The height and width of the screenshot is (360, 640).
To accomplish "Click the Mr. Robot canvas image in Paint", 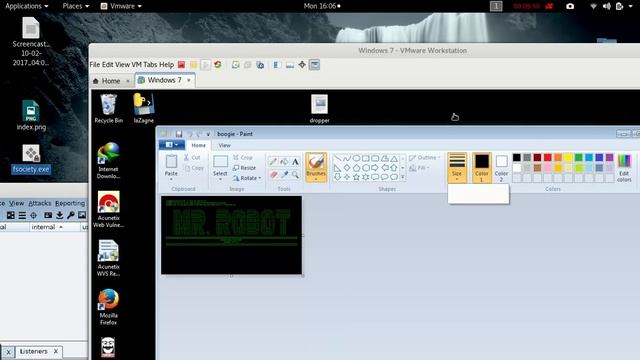I will [231, 235].
